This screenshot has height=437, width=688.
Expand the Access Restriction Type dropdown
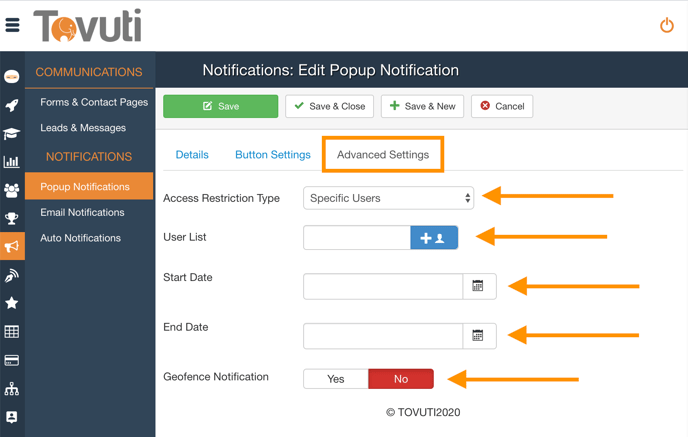tap(388, 198)
